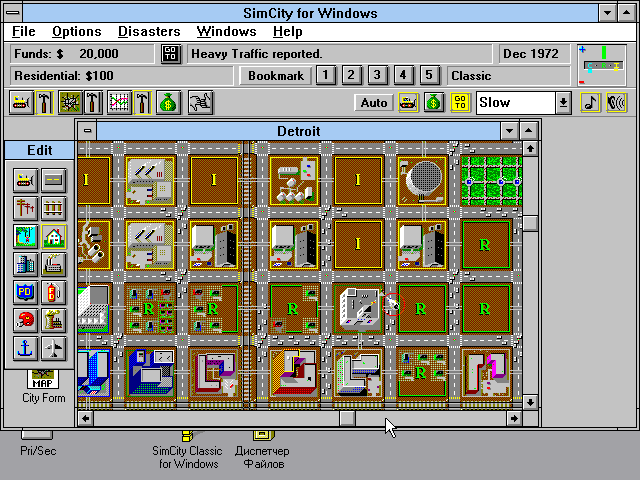The image size is (640, 480).
Task: Open the Graphs window chart icon
Action: 119,102
